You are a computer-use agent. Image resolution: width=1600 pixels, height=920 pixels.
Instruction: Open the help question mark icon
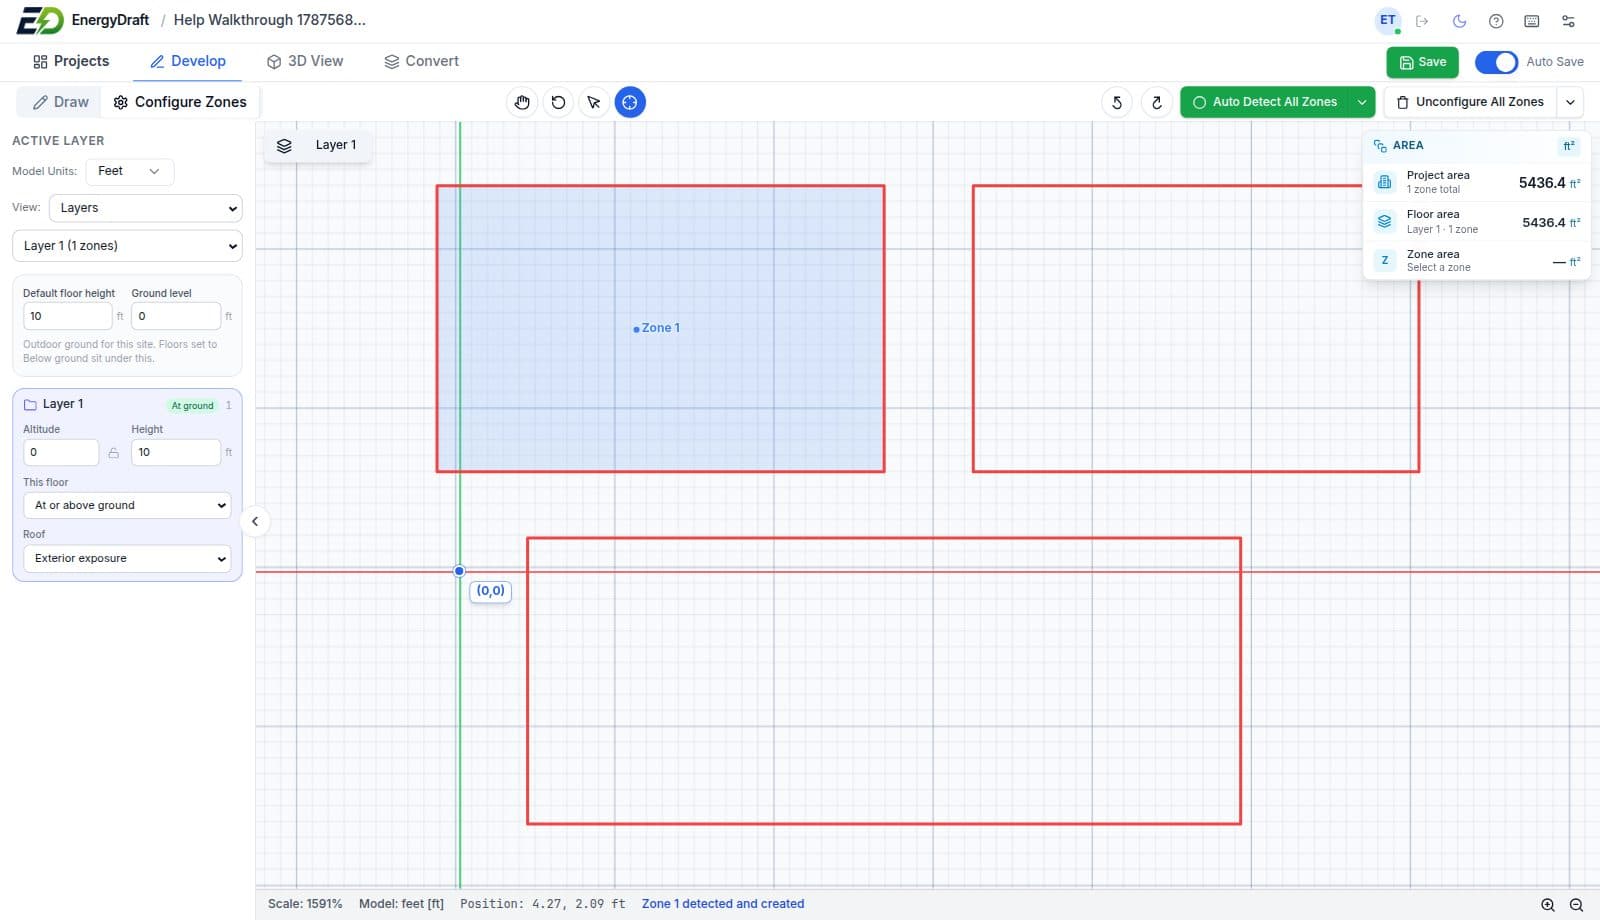pos(1496,21)
